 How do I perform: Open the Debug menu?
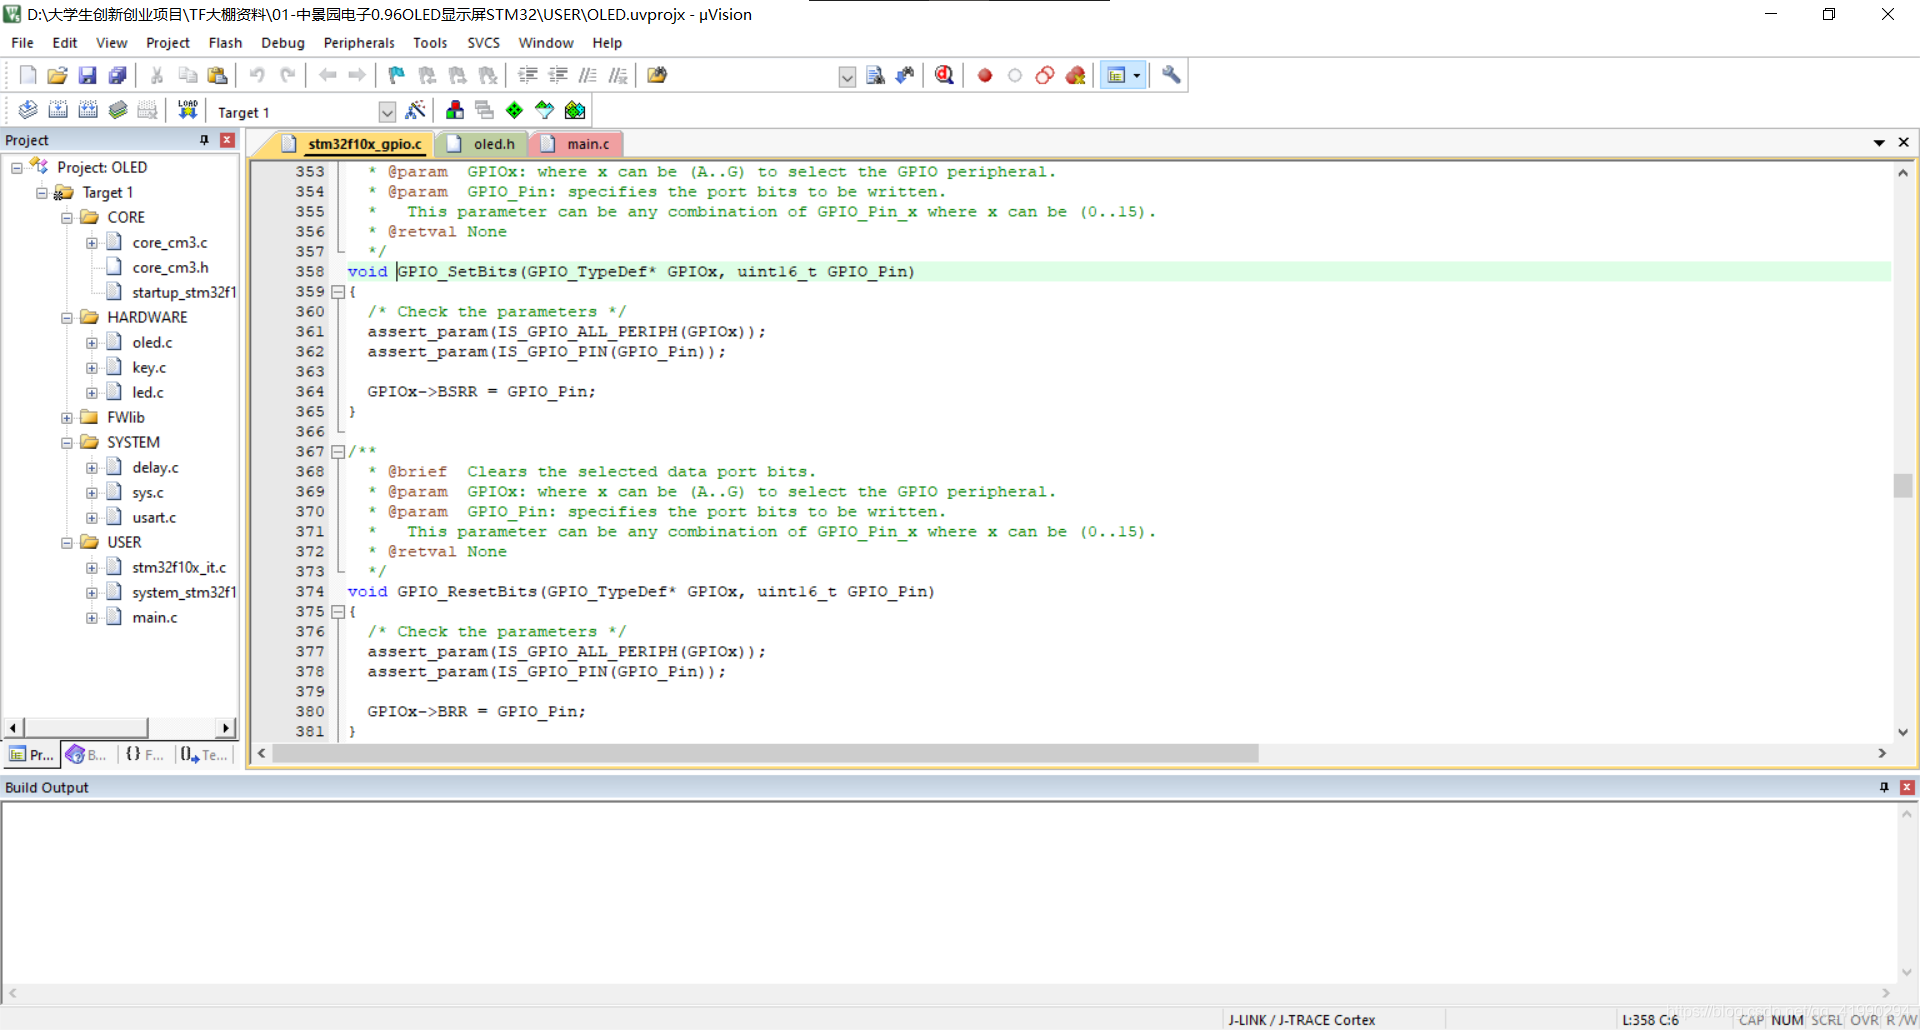(x=283, y=43)
